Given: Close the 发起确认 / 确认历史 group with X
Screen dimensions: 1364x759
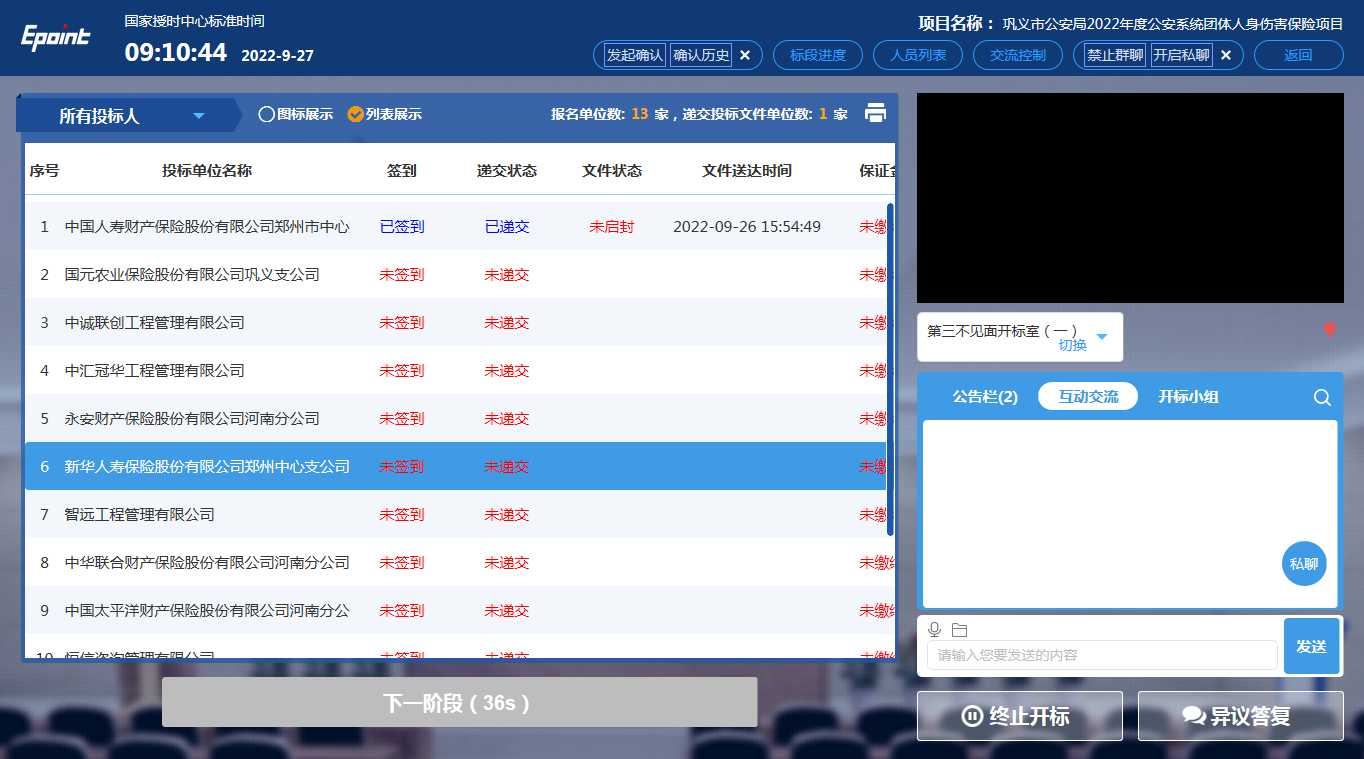Looking at the screenshot, I should (745, 55).
